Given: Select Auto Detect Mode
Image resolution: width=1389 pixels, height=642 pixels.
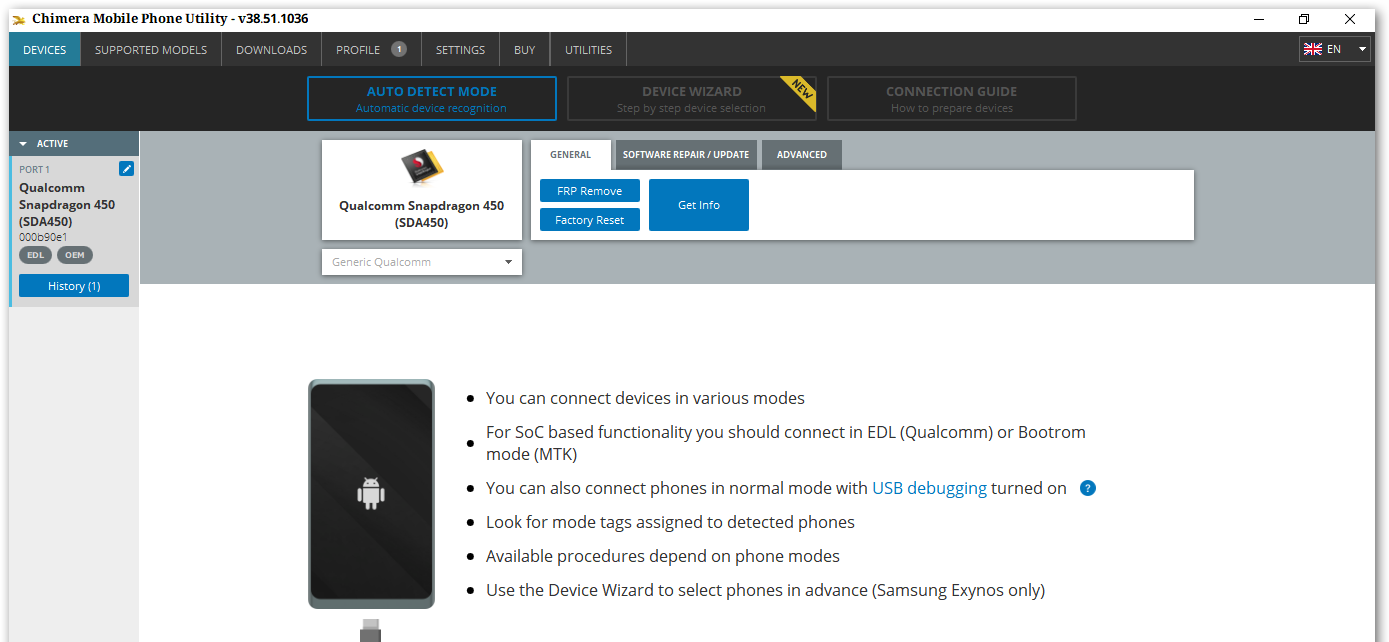Looking at the screenshot, I should (432, 99).
